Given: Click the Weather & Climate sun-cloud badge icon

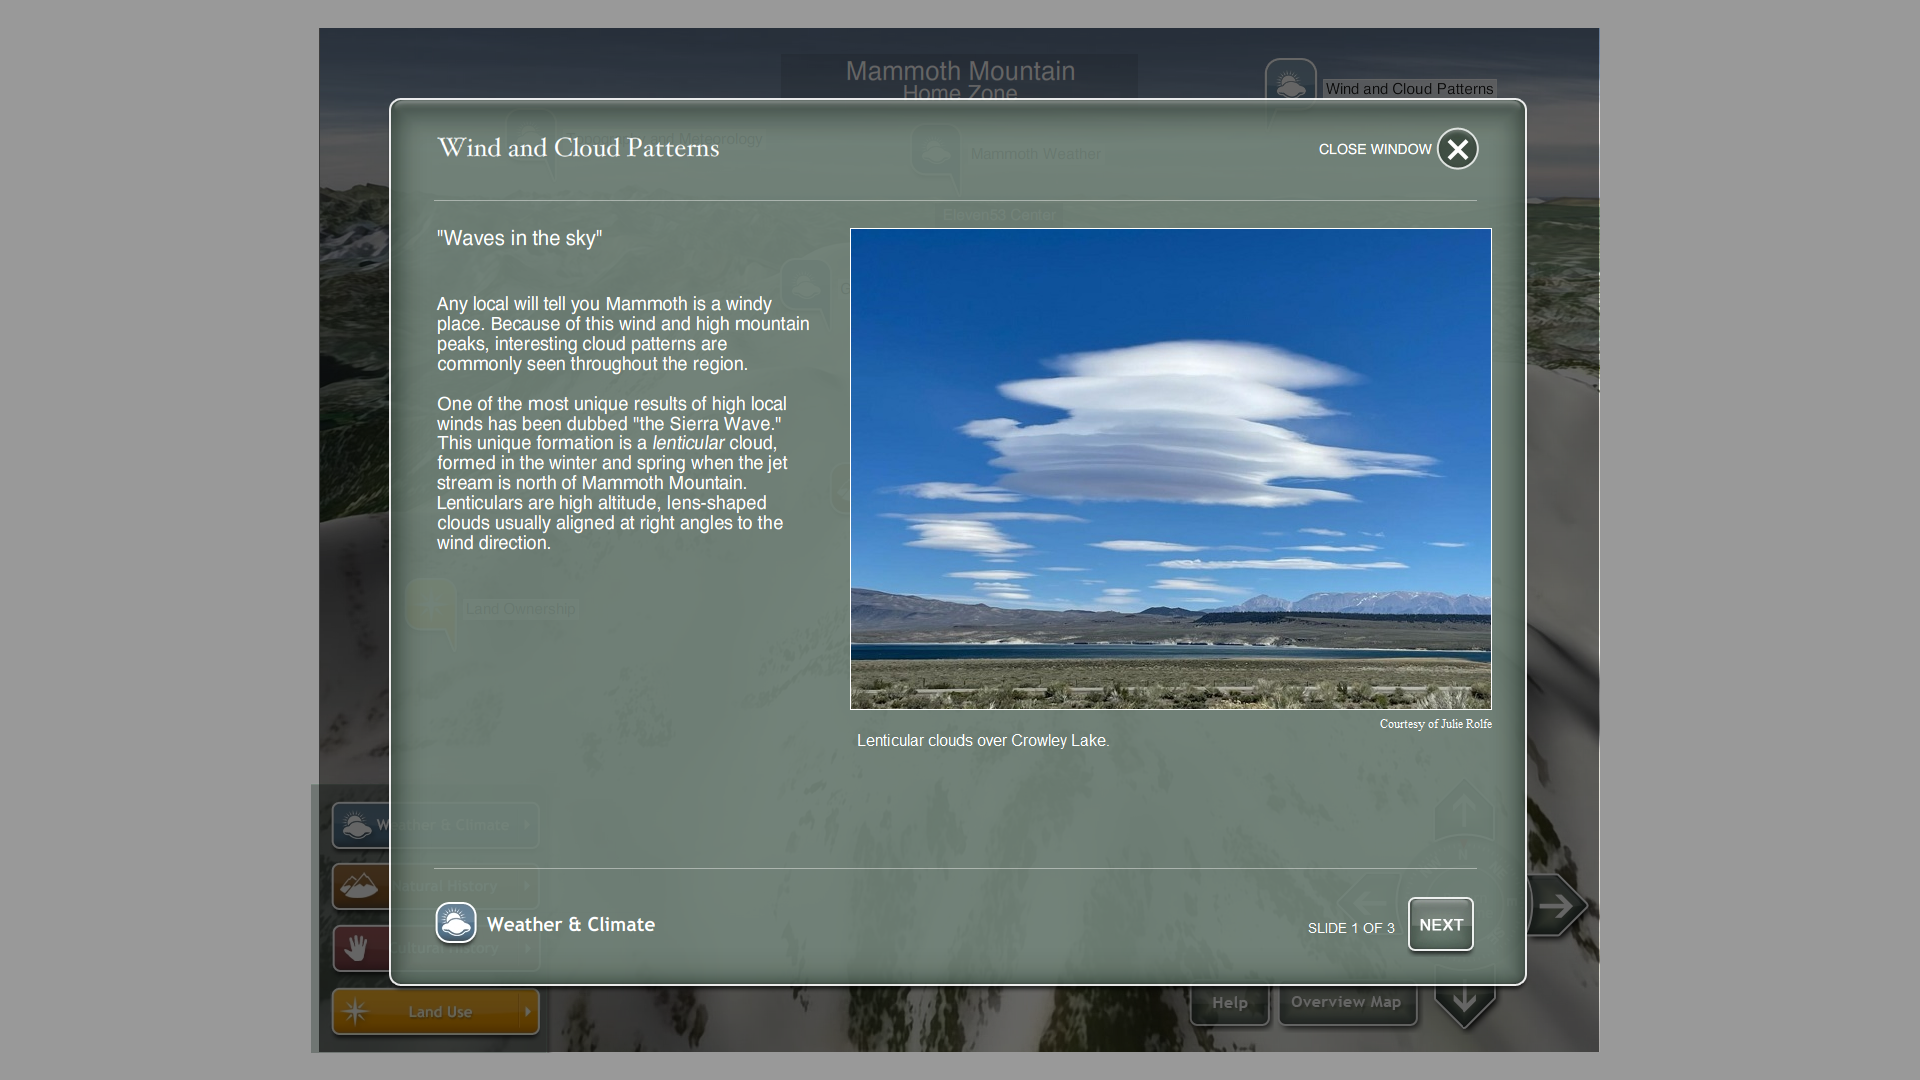Looking at the screenshot, I should pyautogui.click(x=456, y=923).
